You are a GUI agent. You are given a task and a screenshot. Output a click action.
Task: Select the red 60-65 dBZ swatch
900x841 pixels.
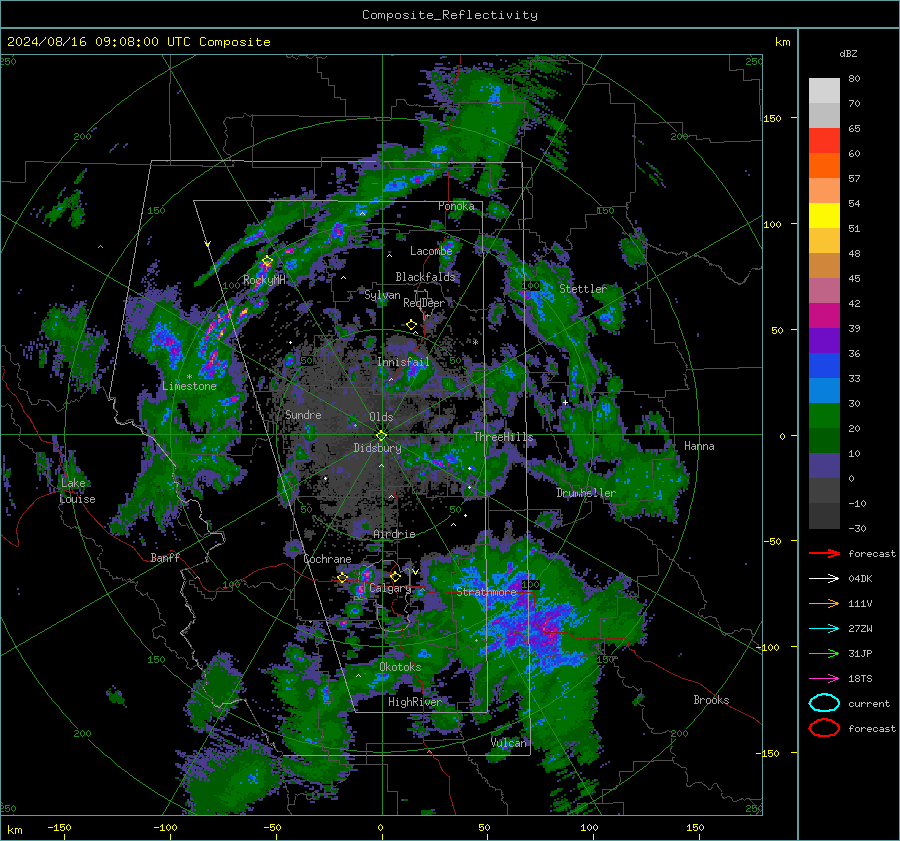[x=824, y=141]
